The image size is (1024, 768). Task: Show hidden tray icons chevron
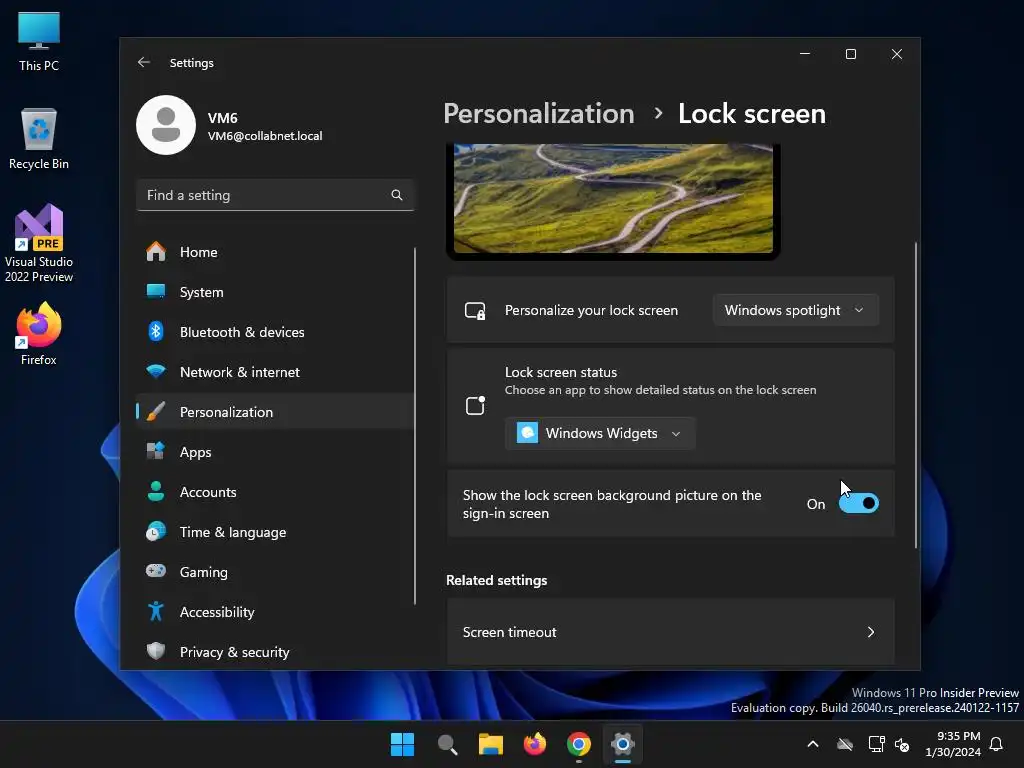(x=813, y=744)
